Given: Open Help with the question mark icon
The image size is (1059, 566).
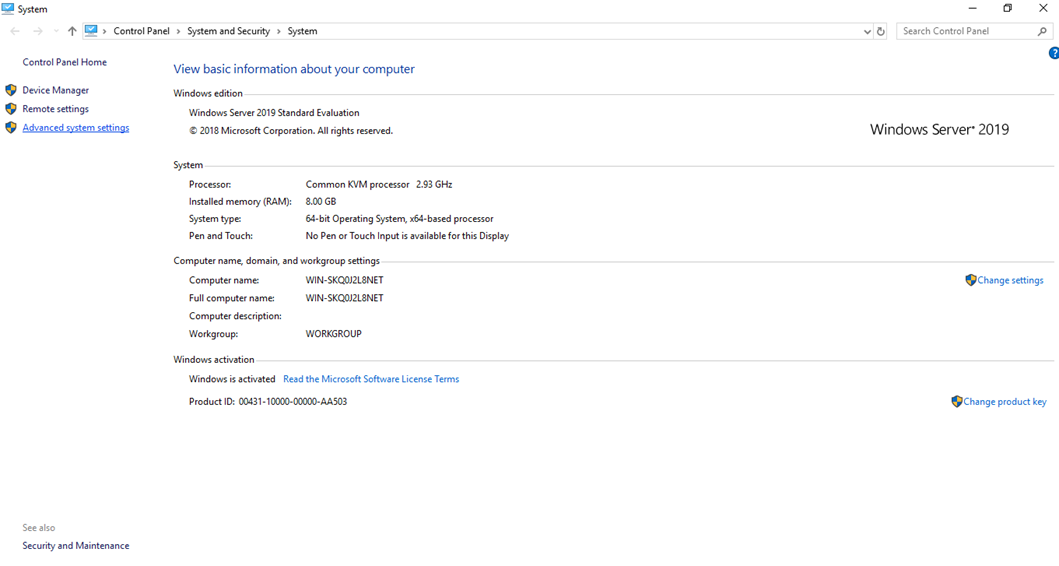Looking at the screenshot, I should point(1054,53).
